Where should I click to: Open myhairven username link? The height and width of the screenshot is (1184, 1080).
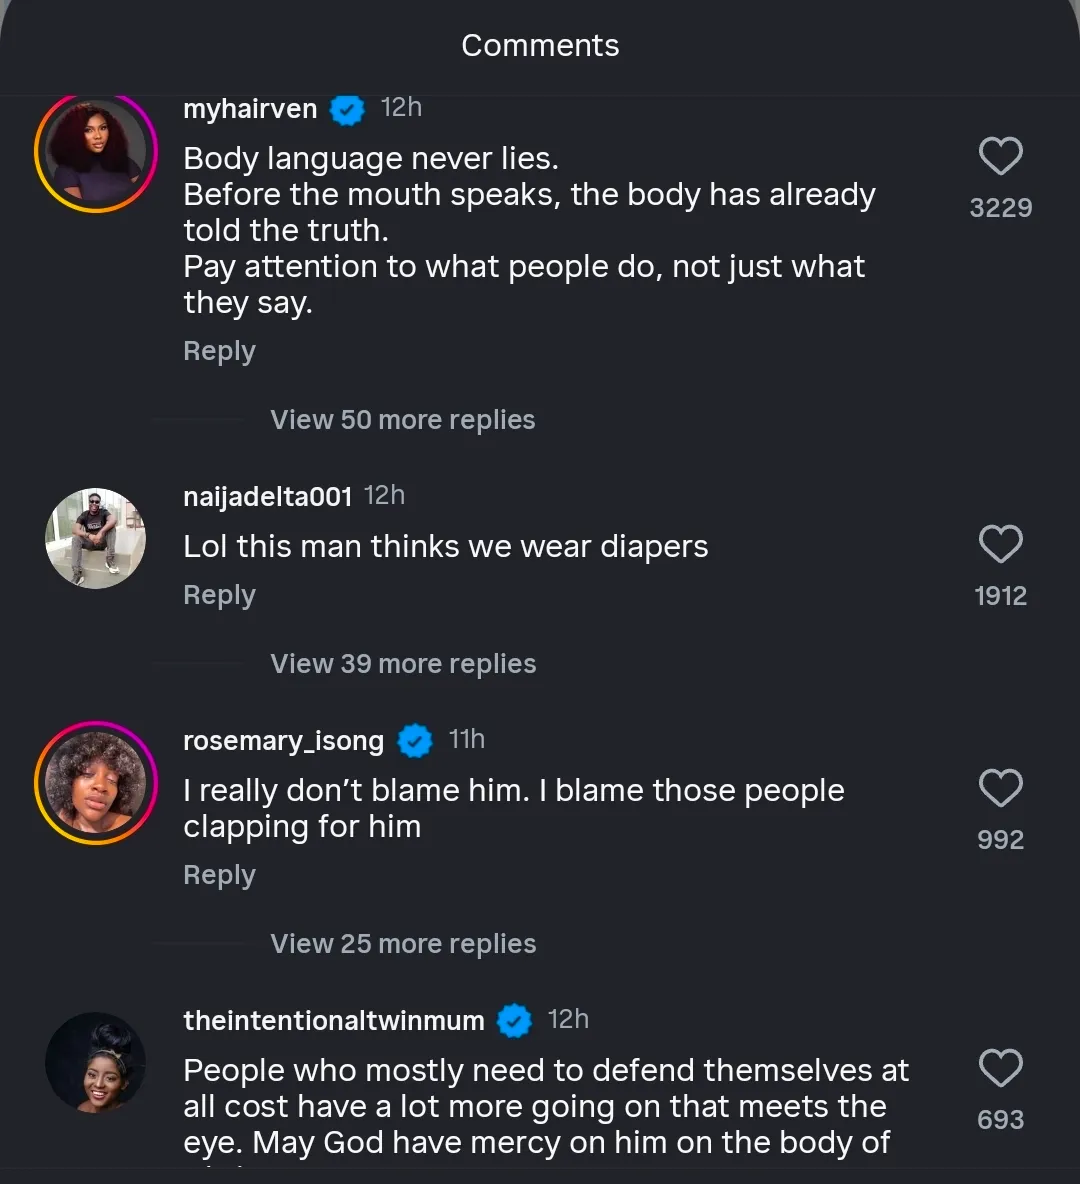250,109
